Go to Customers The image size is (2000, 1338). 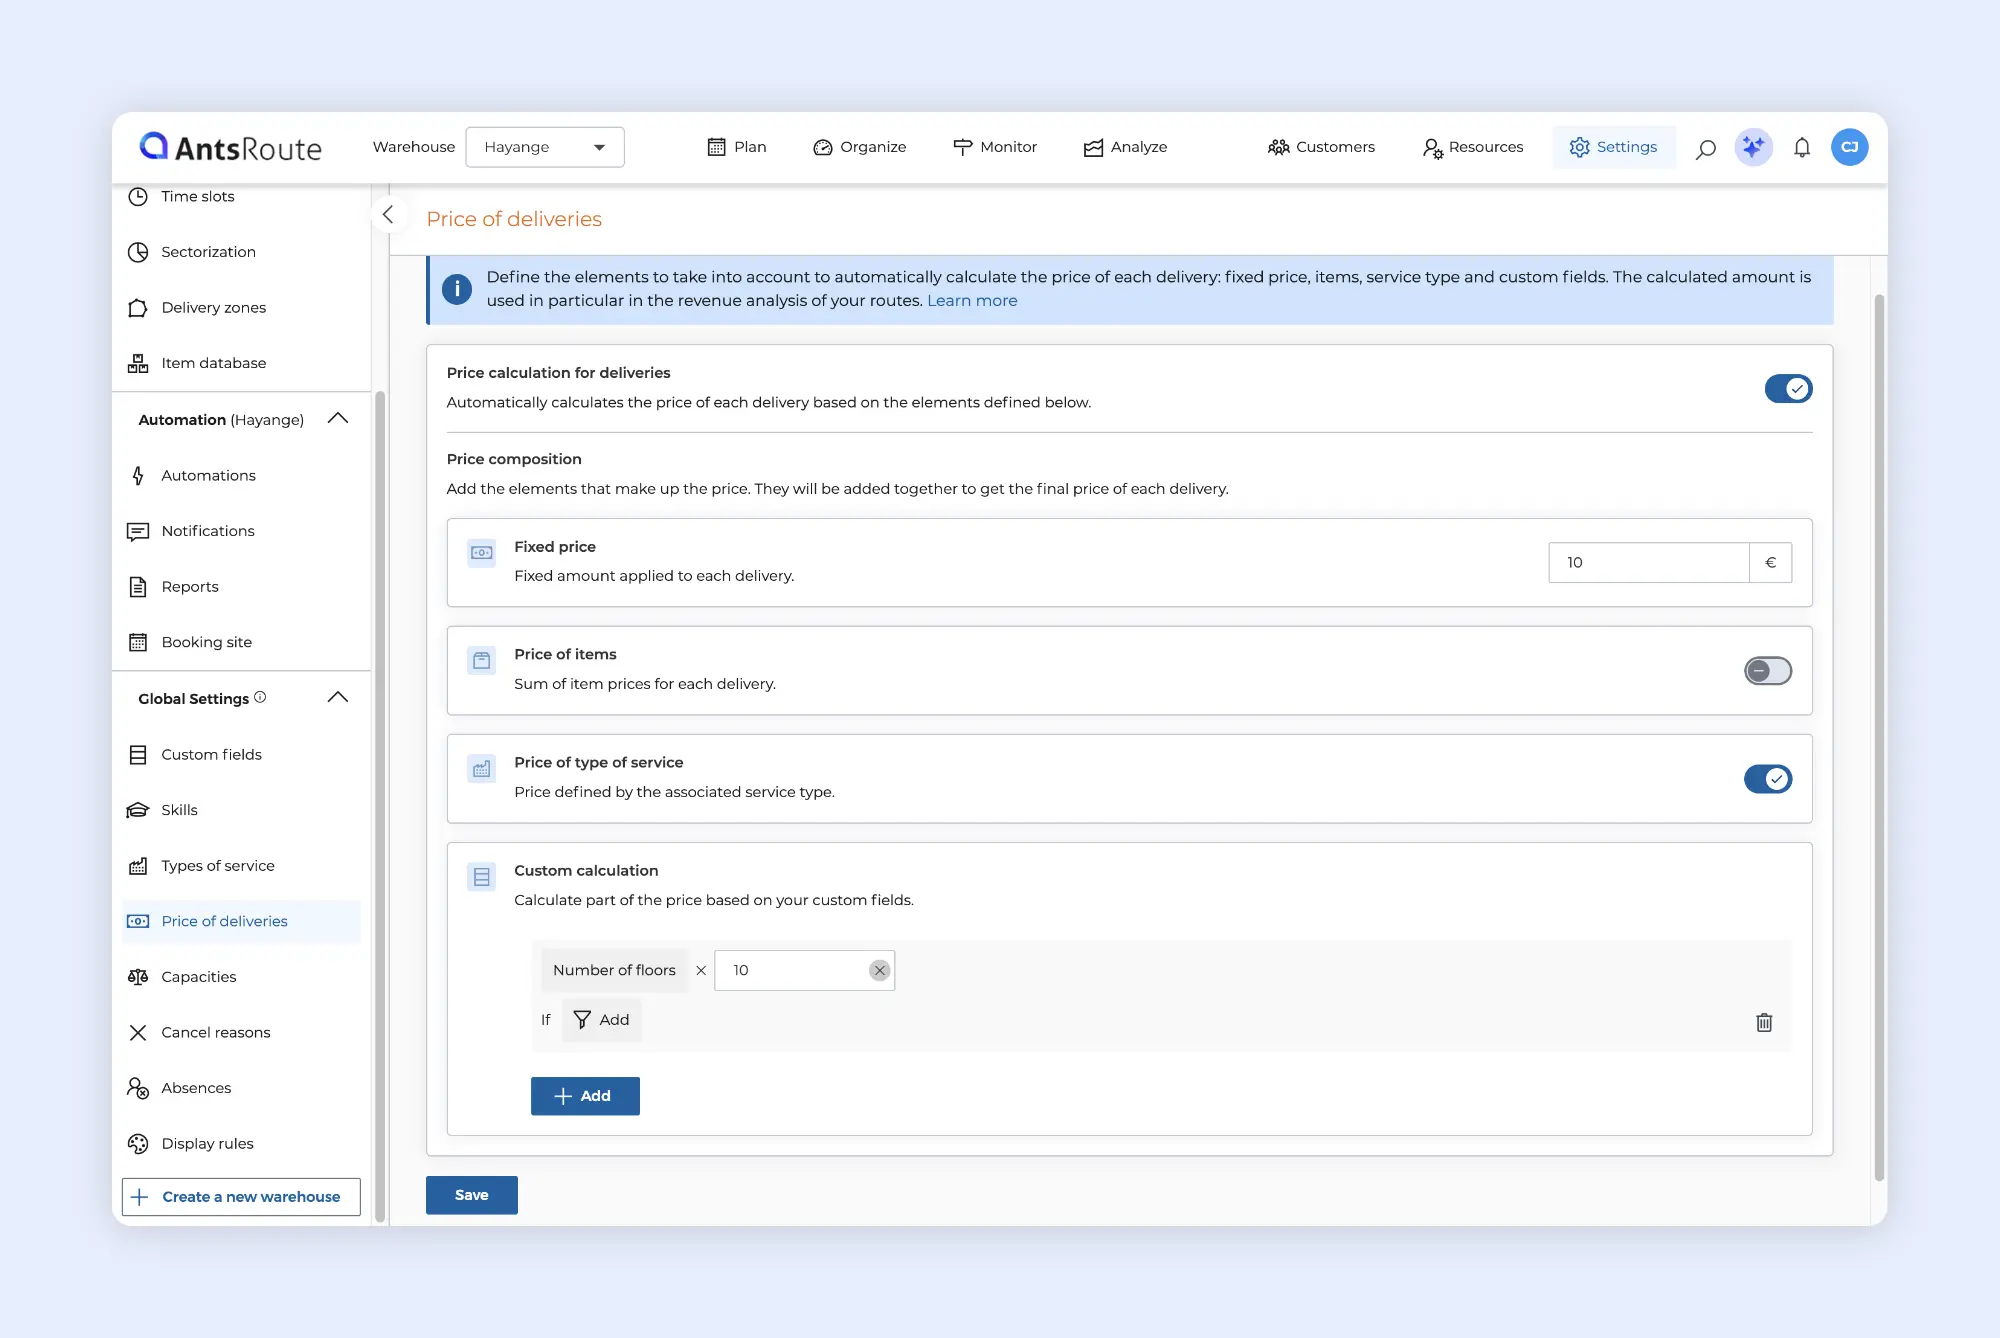1321,147
